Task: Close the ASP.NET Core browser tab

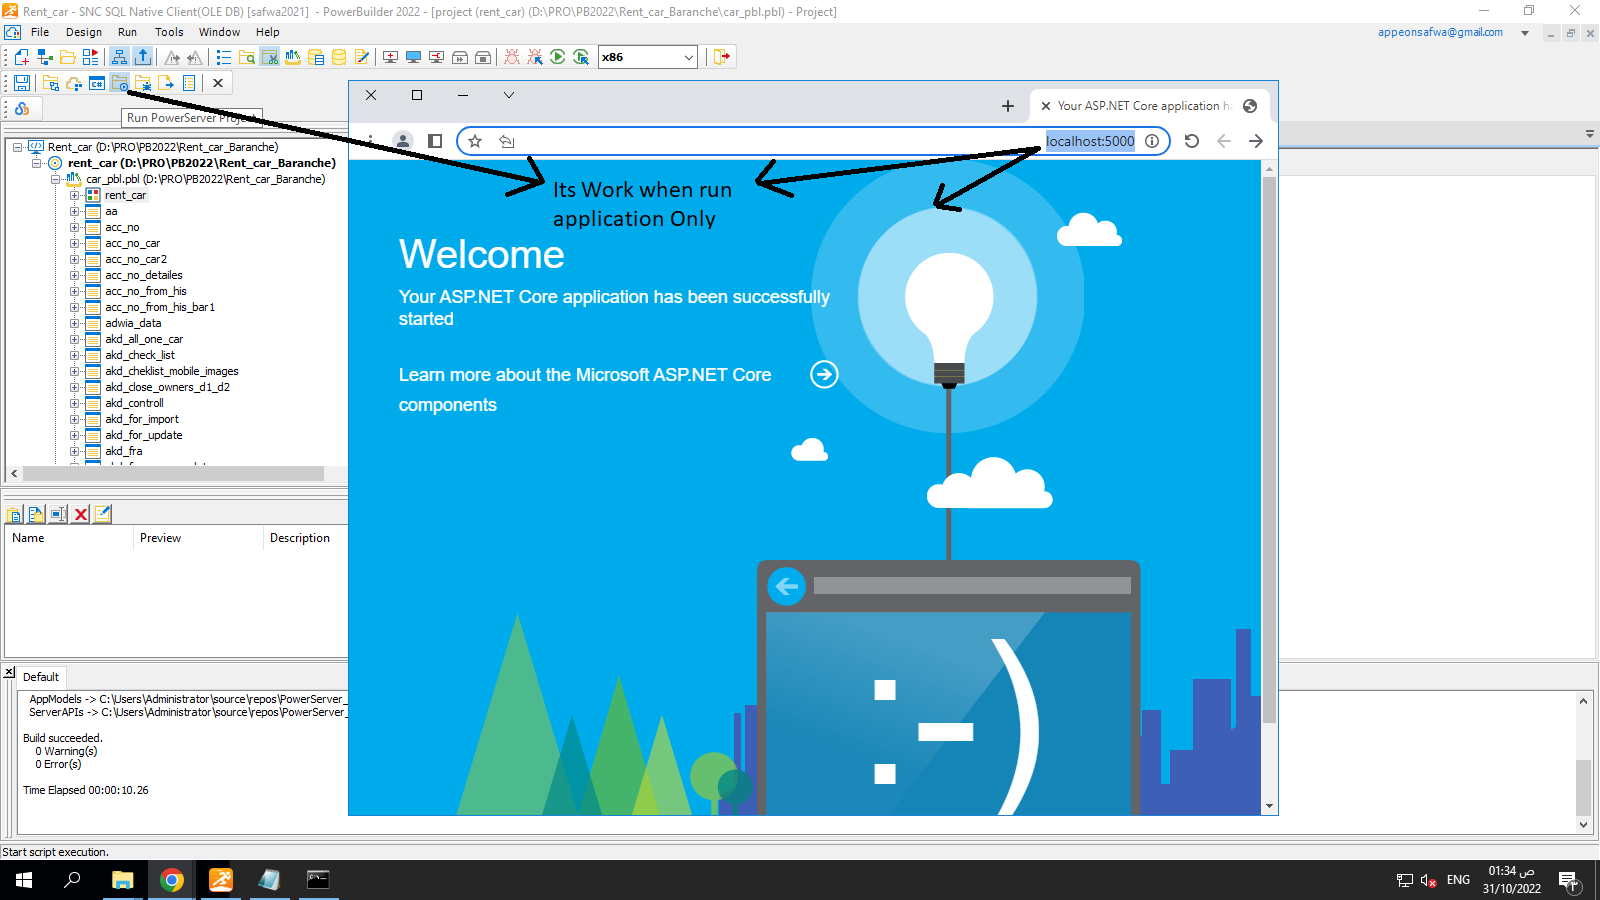Action: point(1046,106)
